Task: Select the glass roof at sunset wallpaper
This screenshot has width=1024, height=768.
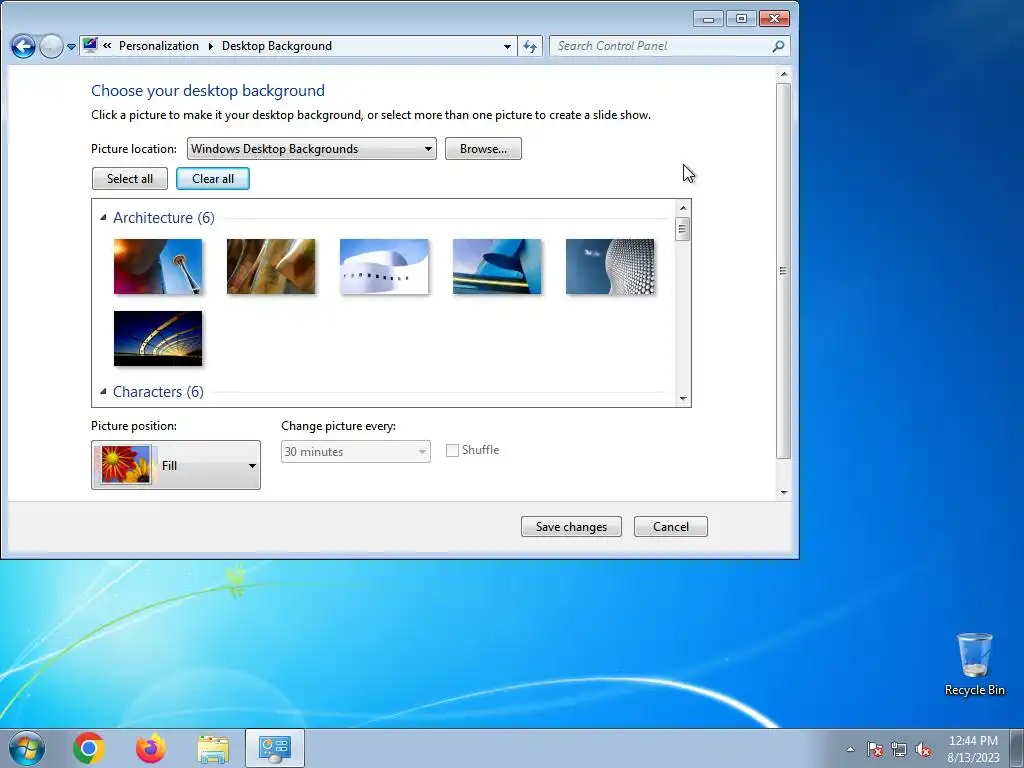Action: pyautogui.click(x=158, y=338)
